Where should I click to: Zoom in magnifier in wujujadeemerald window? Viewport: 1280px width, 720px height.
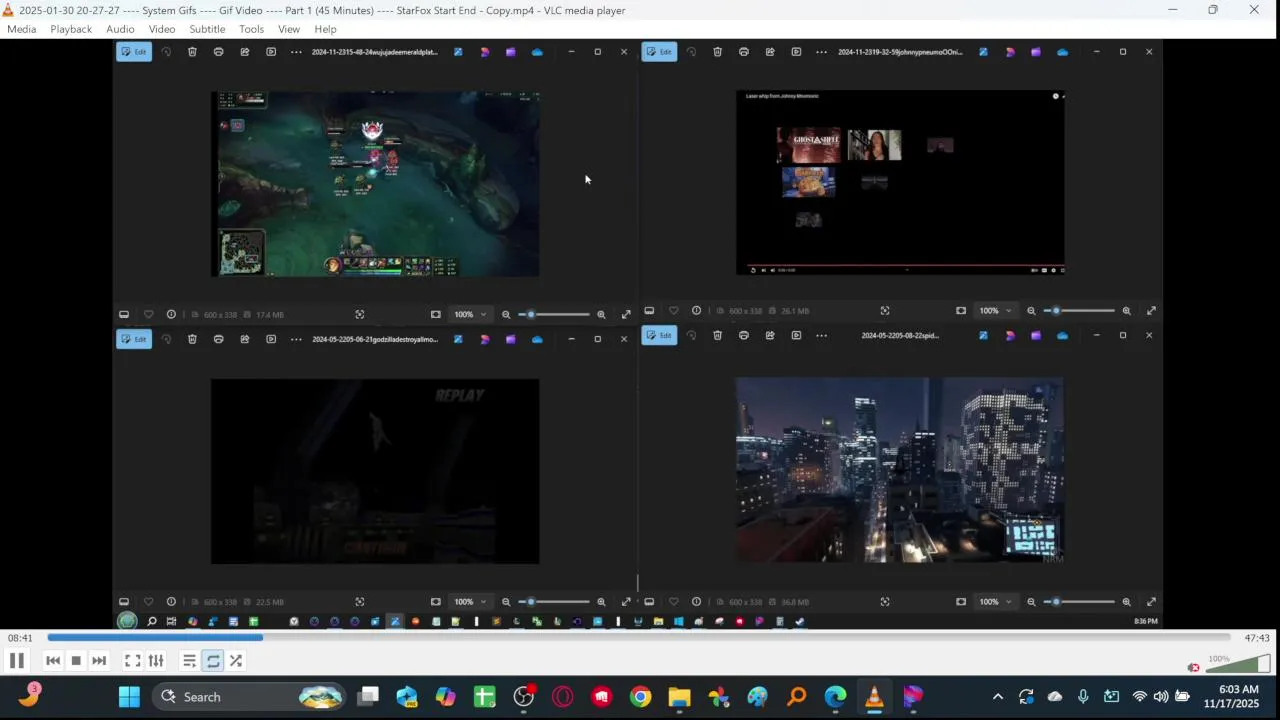click(x=601, y=314)
